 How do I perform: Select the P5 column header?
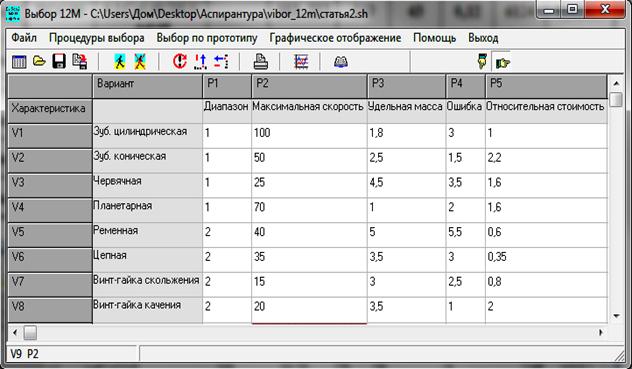(x=546, y=86)
